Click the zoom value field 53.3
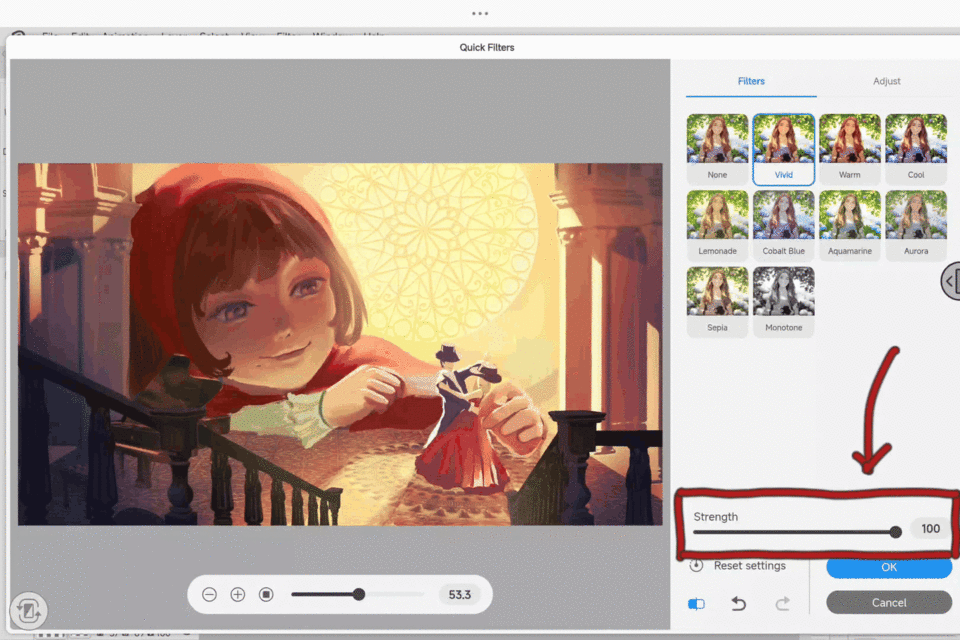Viewport: 960px width, 640px height. (459, 595)
